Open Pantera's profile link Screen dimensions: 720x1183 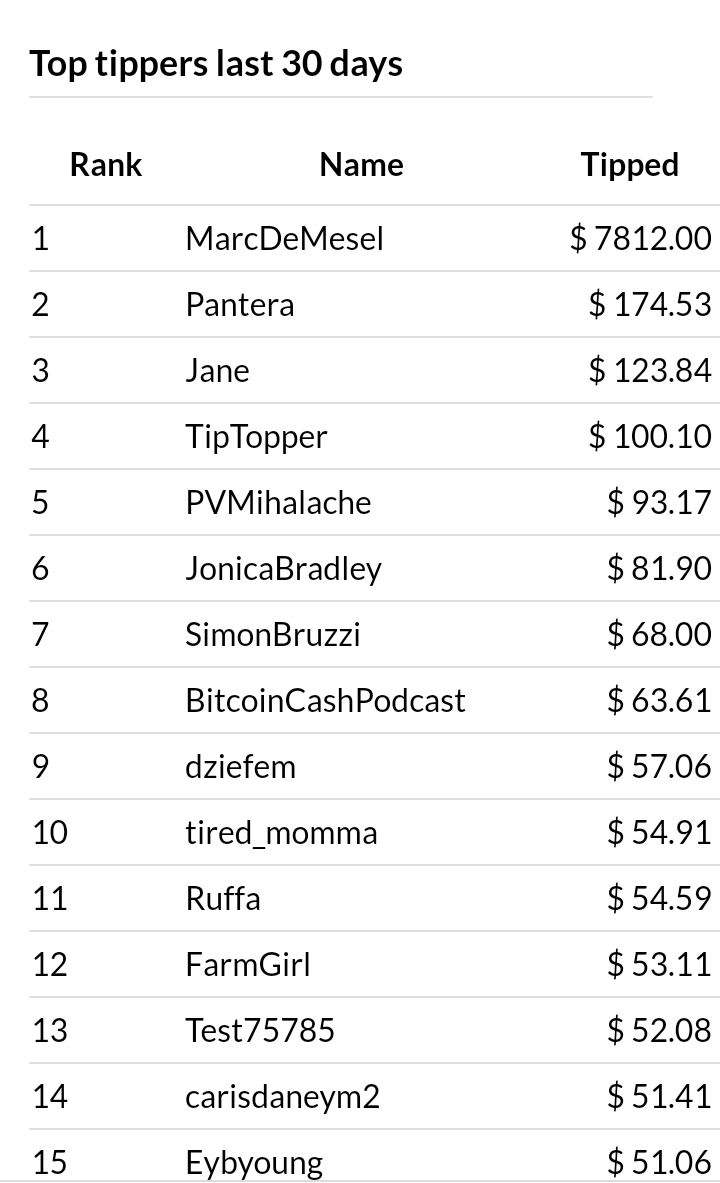(x=240, y=305)
